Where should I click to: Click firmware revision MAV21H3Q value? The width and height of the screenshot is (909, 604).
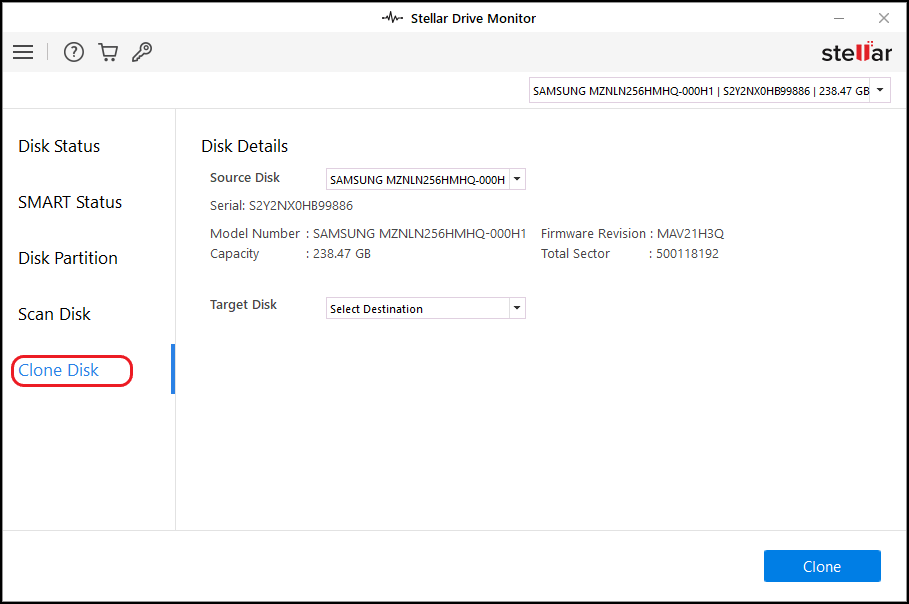pos(690,234)
